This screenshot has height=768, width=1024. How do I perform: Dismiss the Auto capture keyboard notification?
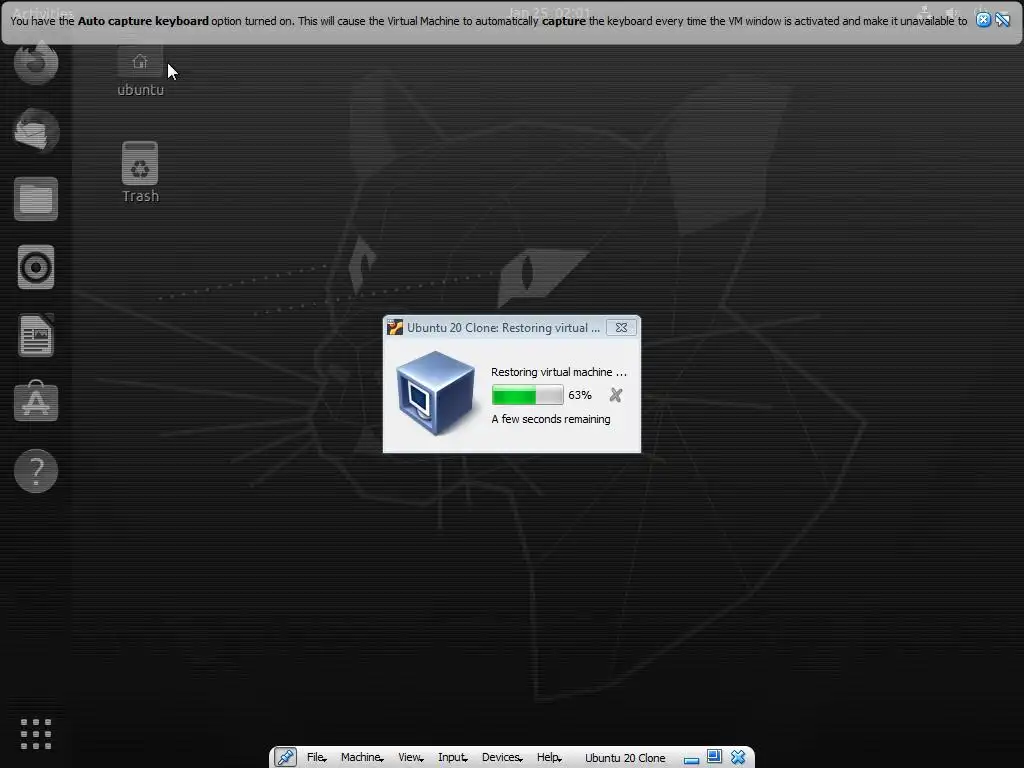tap(983, 20)
